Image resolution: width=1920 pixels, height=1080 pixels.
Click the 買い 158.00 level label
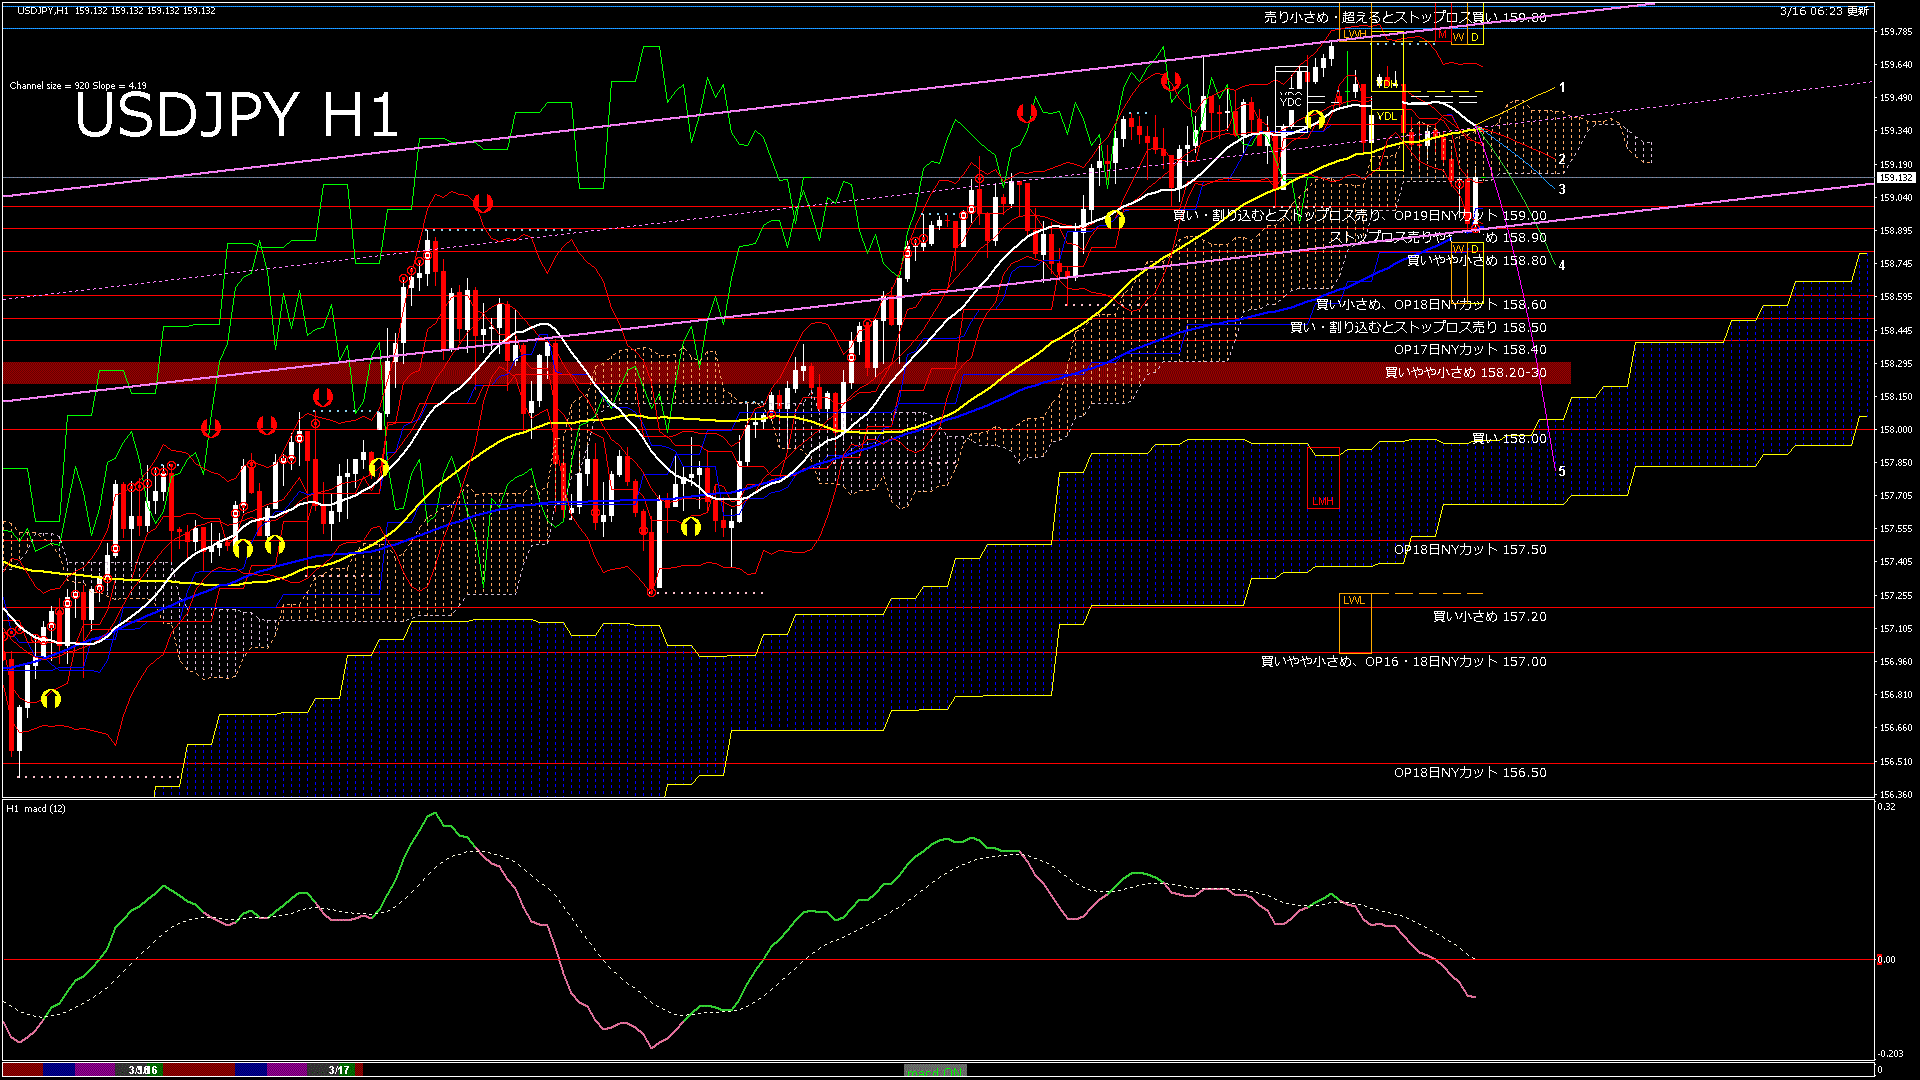pyautogui.click(x=1508, y=439)
